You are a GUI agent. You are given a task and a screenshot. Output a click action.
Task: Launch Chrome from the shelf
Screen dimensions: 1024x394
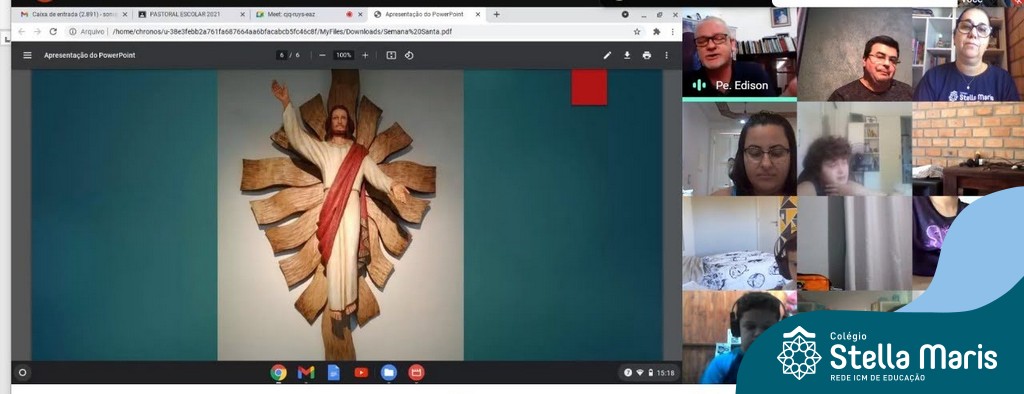[278, 372]
